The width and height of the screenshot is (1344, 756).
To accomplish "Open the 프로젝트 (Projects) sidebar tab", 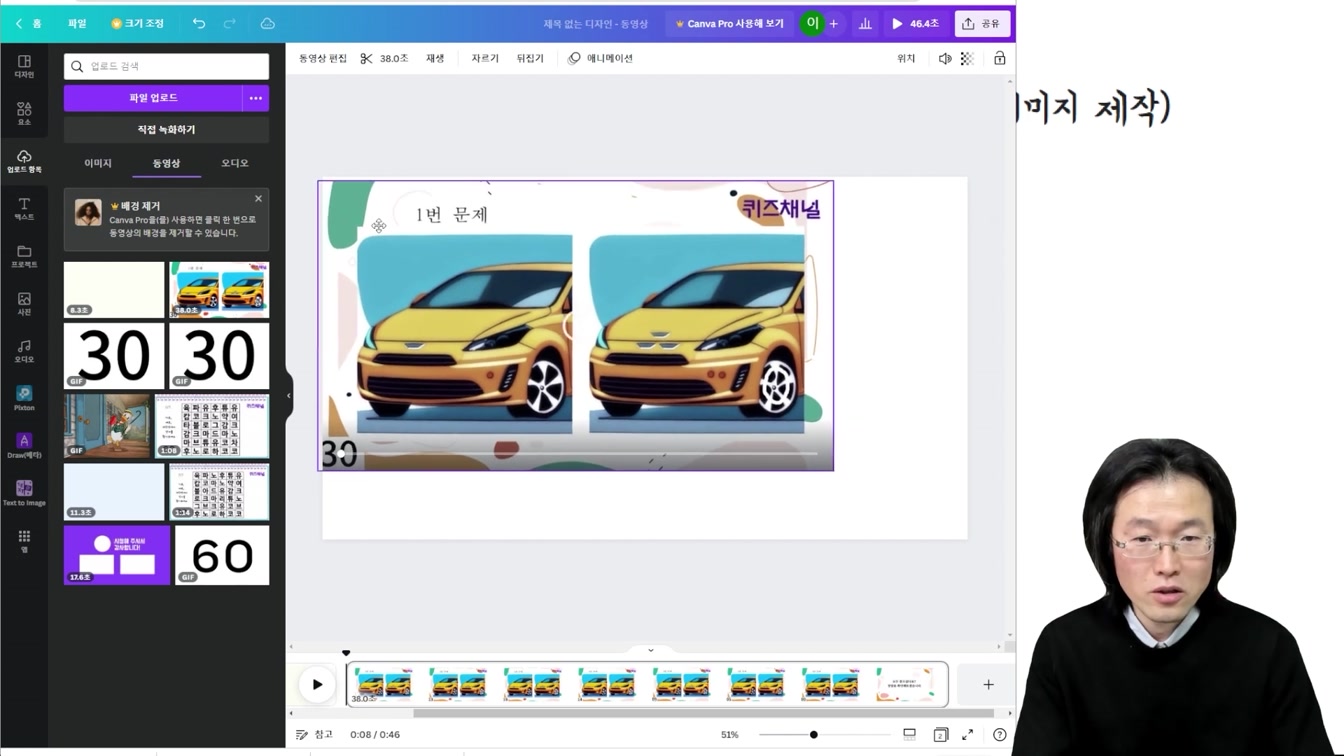I will click(24, 257).
